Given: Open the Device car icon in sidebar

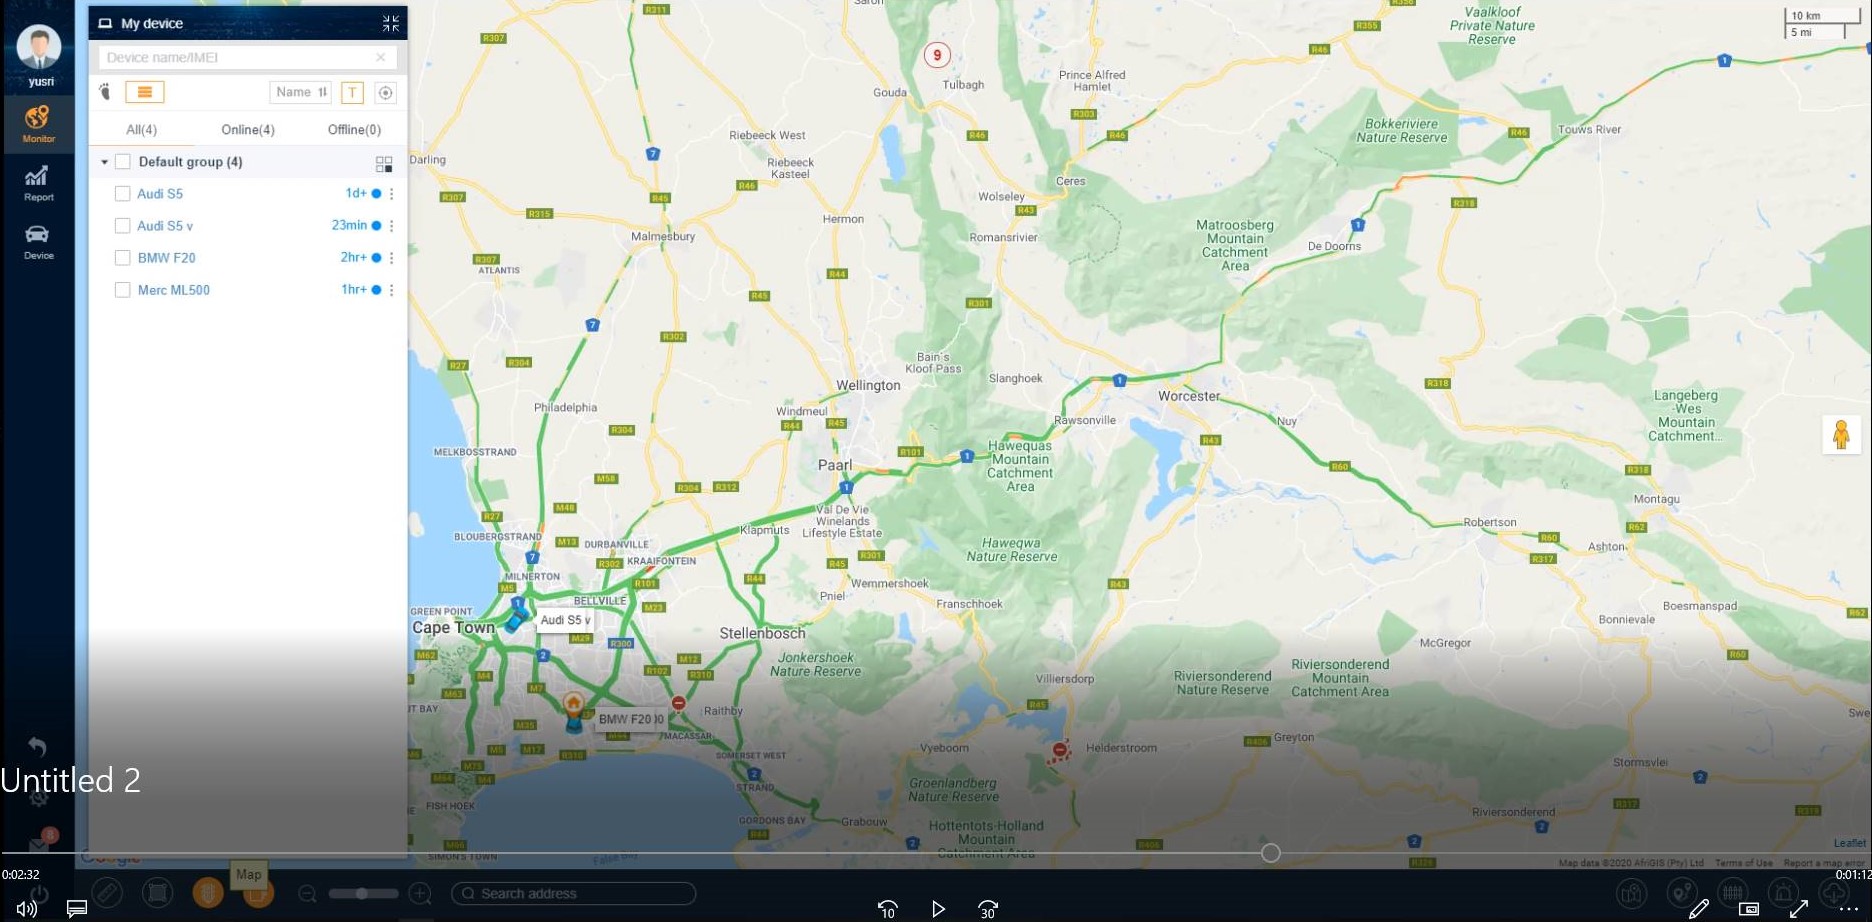Looking at the screenshot, I should click(x=38, y=241).
